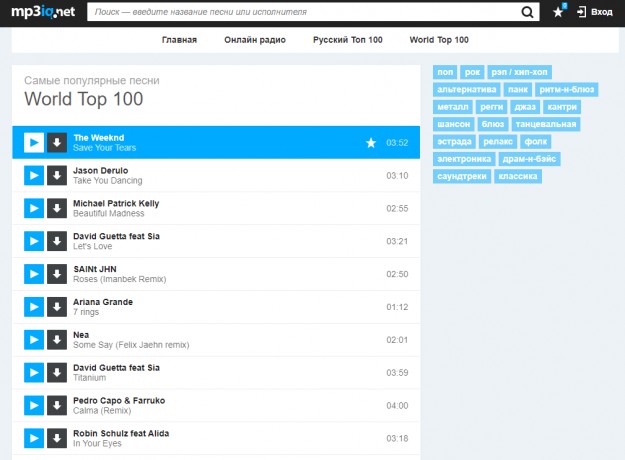
Task: Download Let's Love by David Guetta
Action: pyautogui.click(x=57, y=241)
